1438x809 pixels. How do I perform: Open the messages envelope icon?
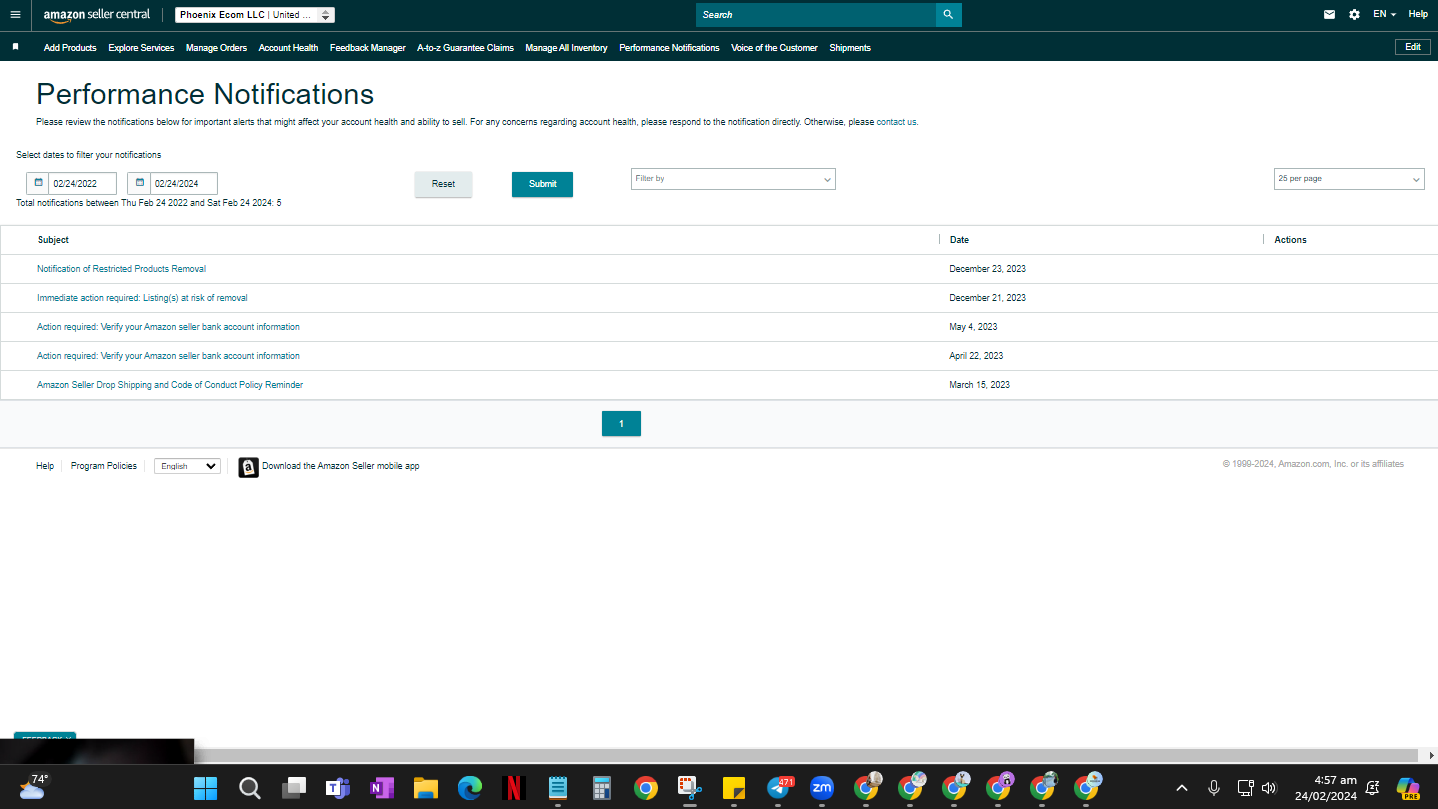click(x=1329, y=15)
